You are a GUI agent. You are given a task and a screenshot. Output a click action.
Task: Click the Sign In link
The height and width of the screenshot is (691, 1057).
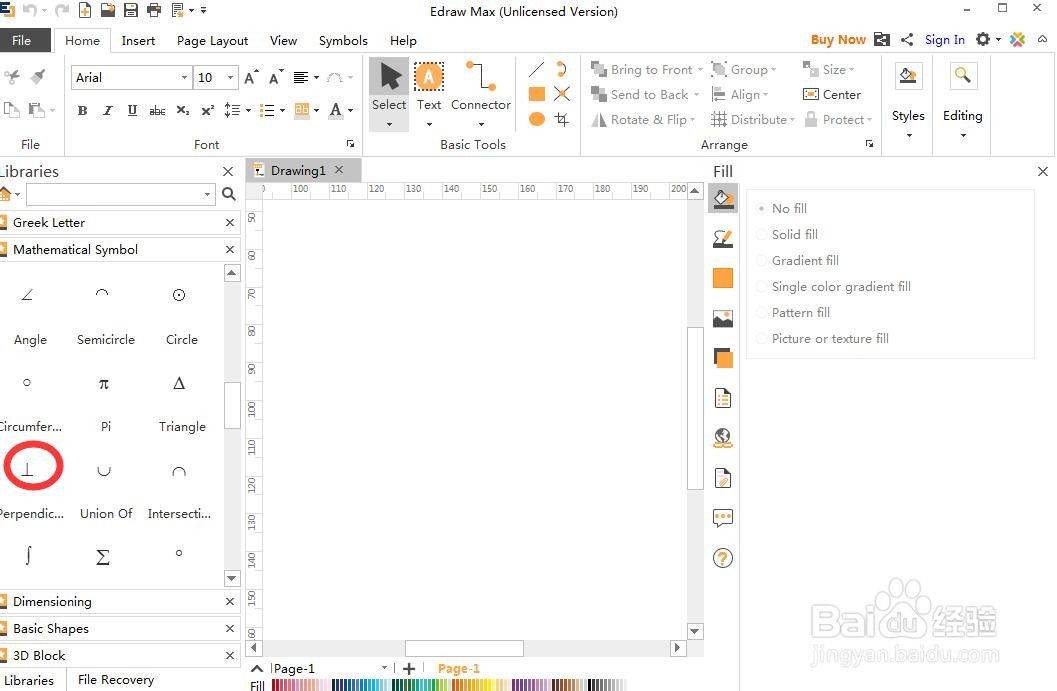coord(944,40)
